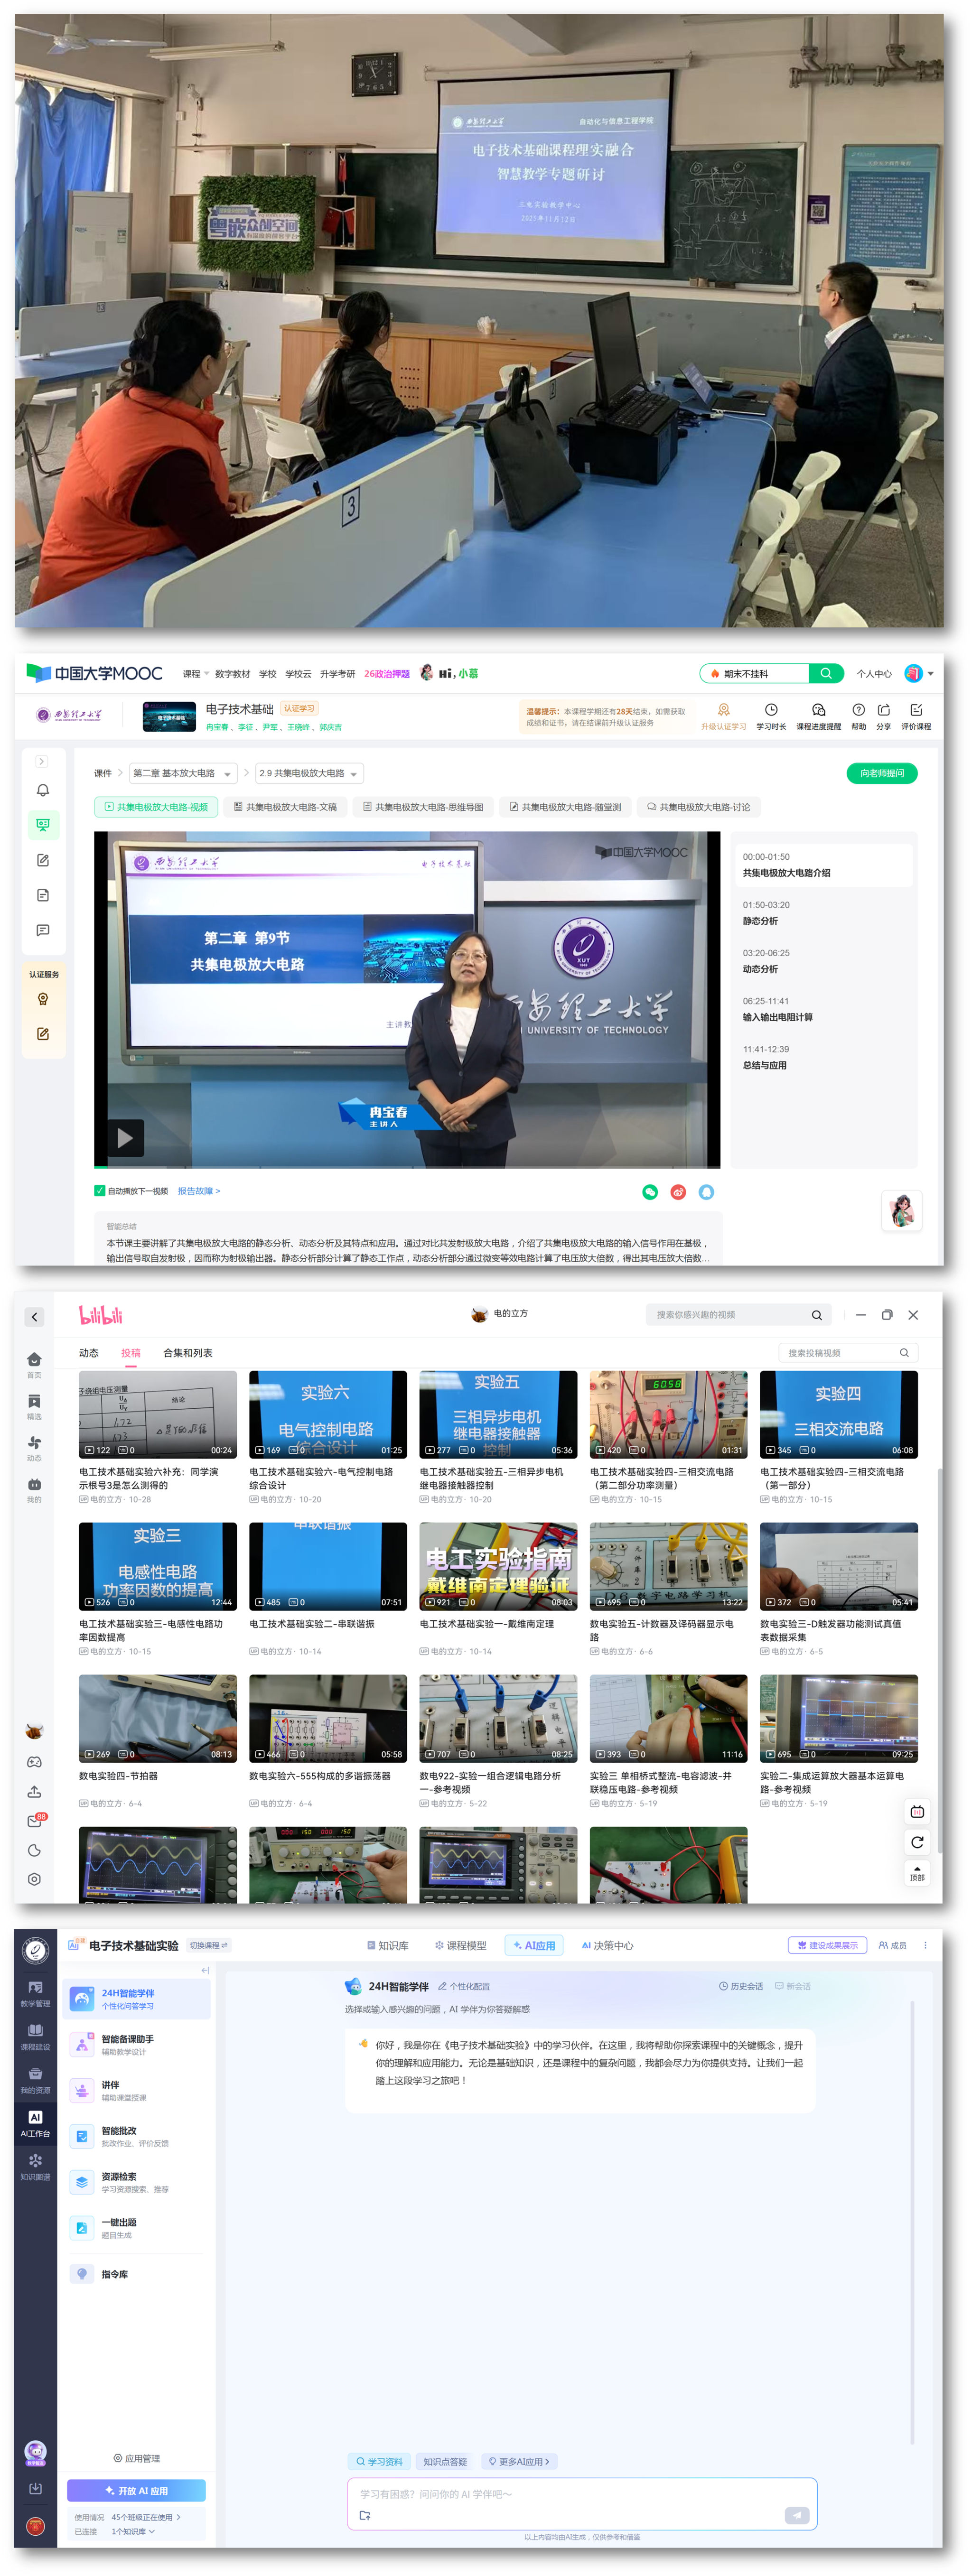The width and height of the screenshot is (972, 2576).
Task: Click the 开放 AI 应用 button
Action: (x=136, y=2490)
